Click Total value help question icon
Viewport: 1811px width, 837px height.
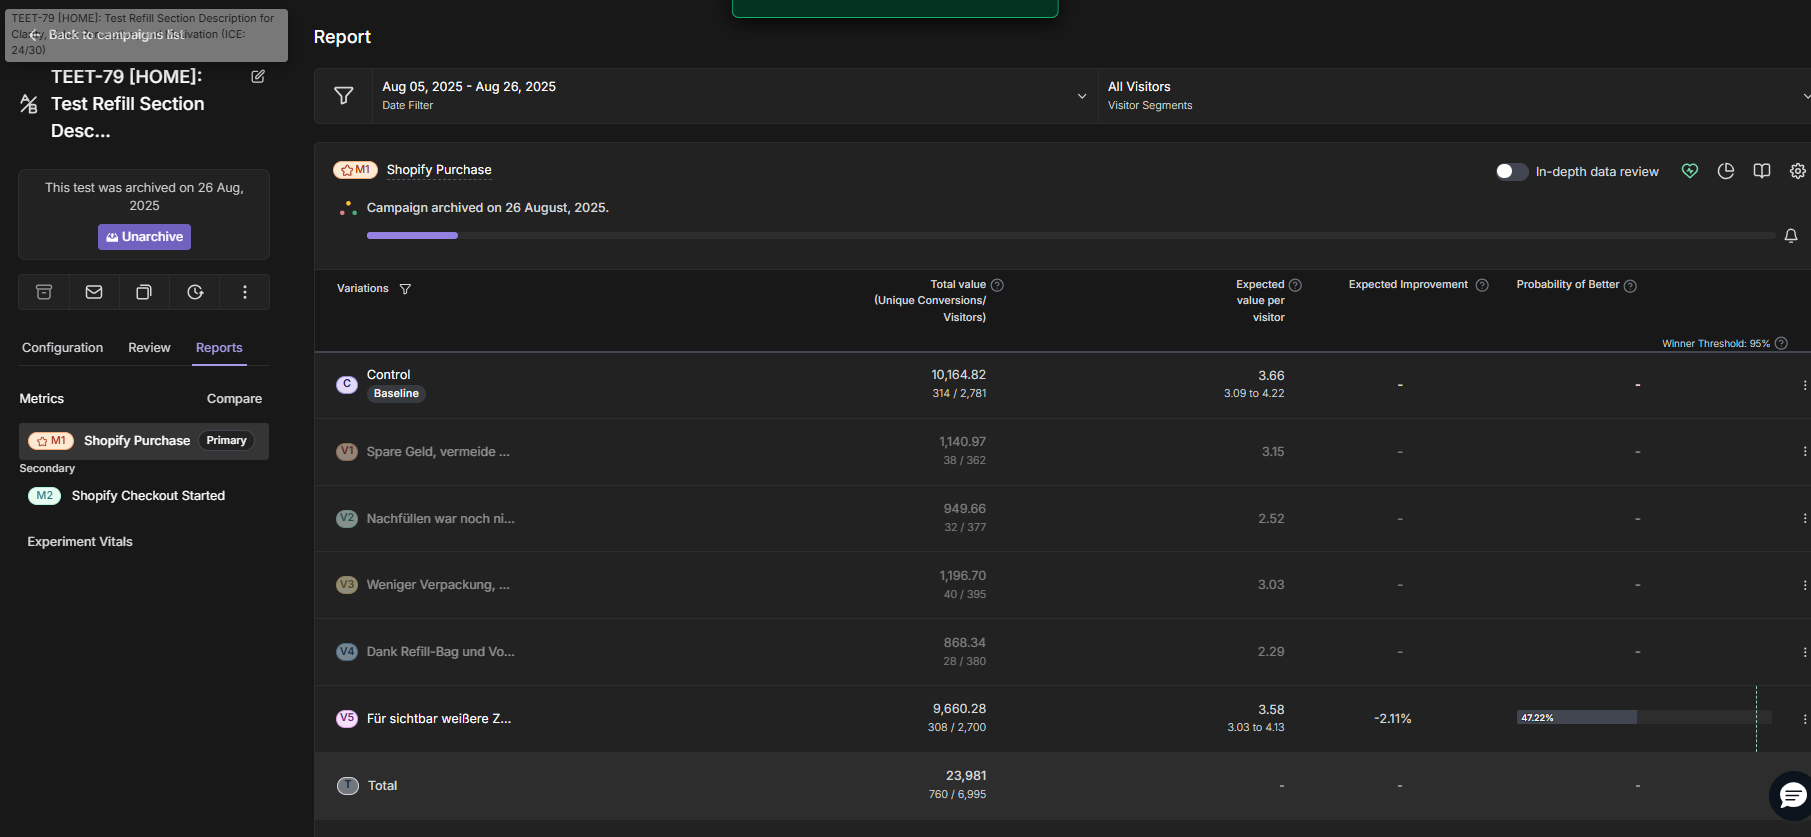997,285
